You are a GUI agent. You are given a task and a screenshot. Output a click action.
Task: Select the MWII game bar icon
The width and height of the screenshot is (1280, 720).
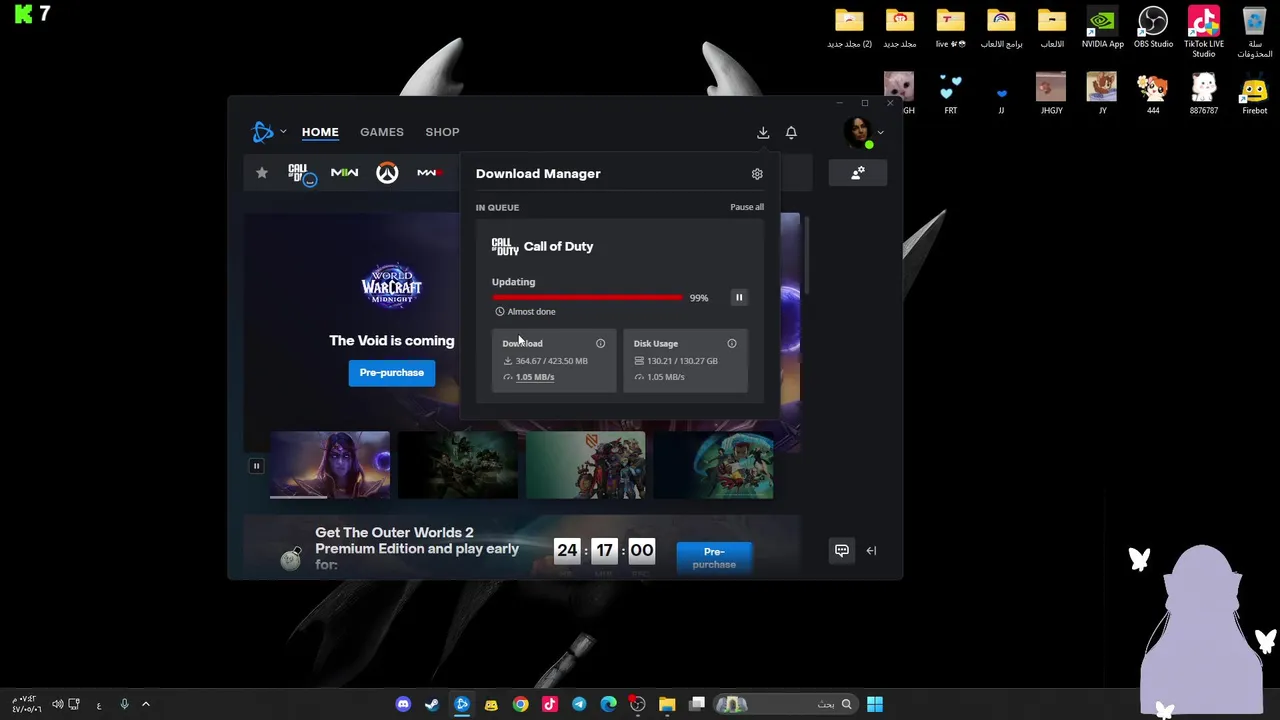344,173
